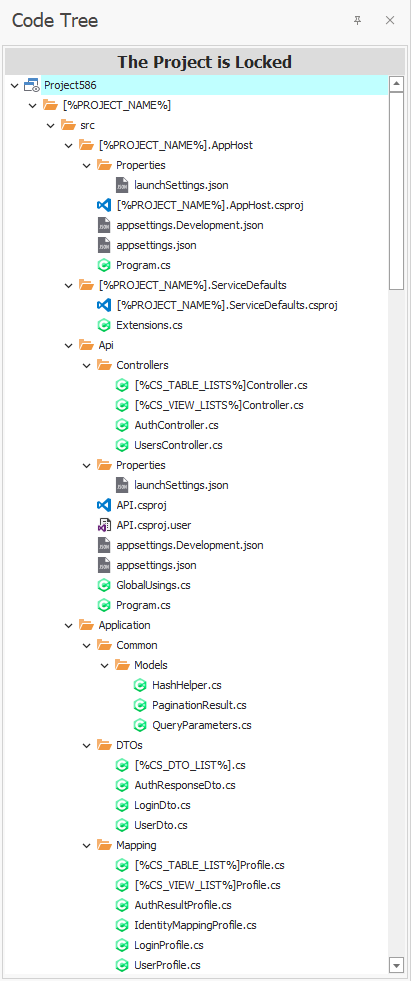The height and width of the screenshot is (981, 411).
Task: Collapse the Mapping folder node
Action: click(x=87, y=845)
